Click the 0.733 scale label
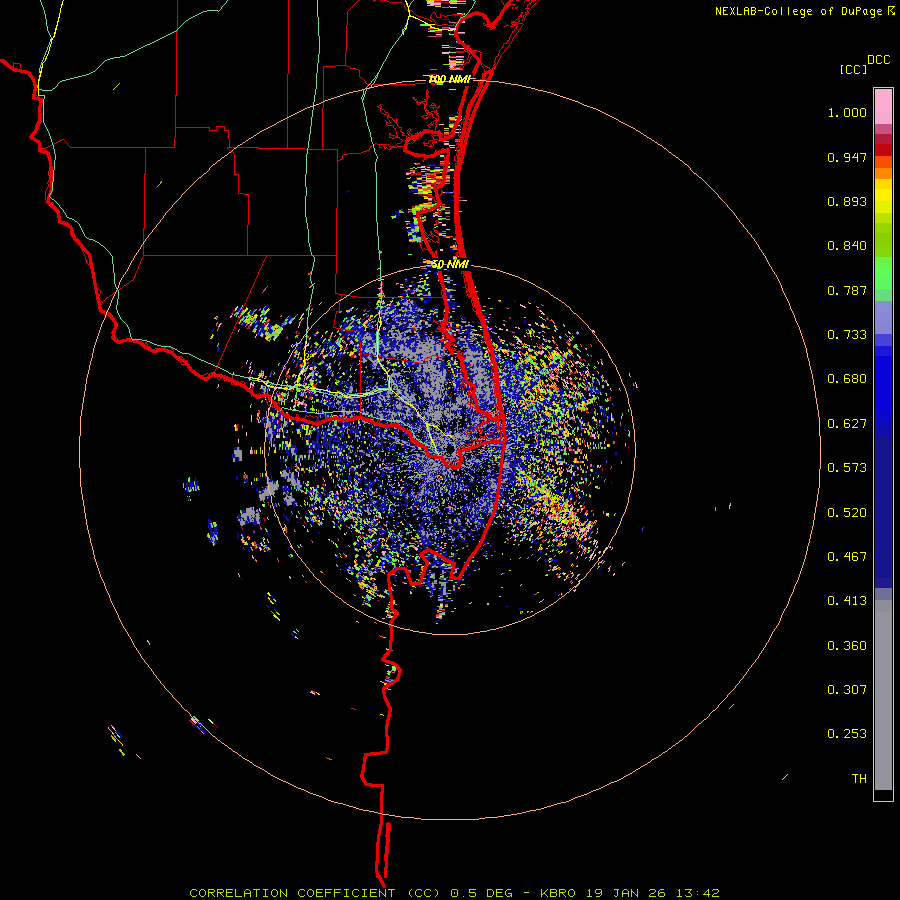Image resolution: width=900 pixels, height=900 pixels. coord(847,335)
